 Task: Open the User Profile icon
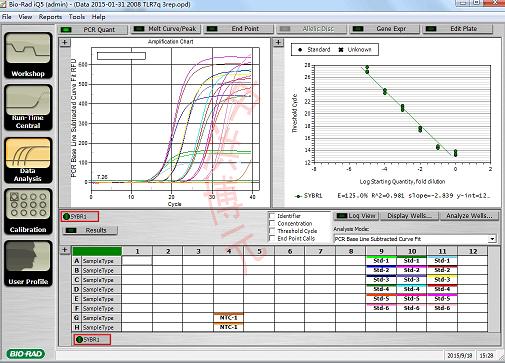28,263
